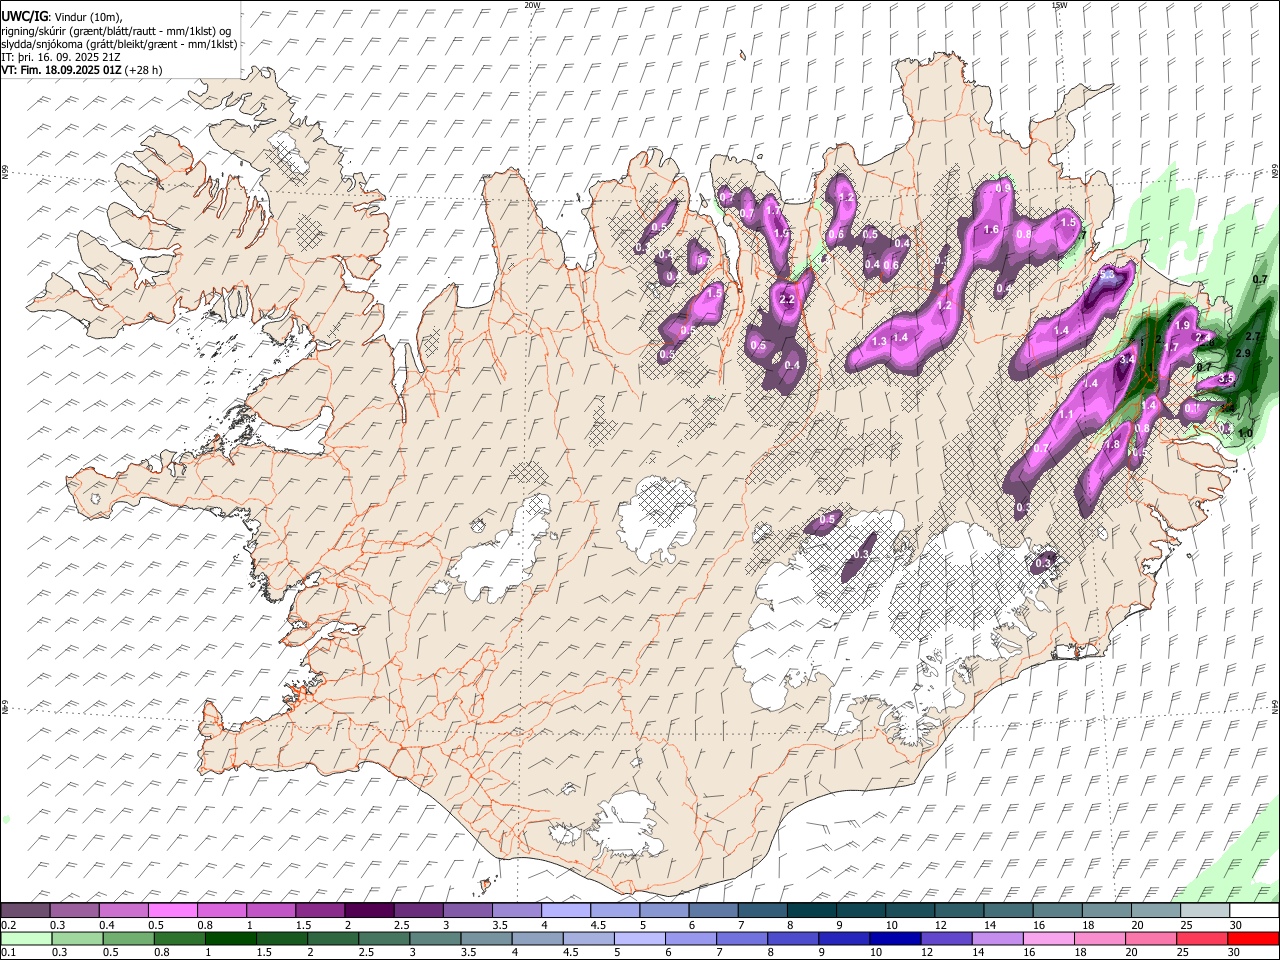Click the 'rigning/skúrir' legend description line
The image size is (1280, 960).
[116, 31]
